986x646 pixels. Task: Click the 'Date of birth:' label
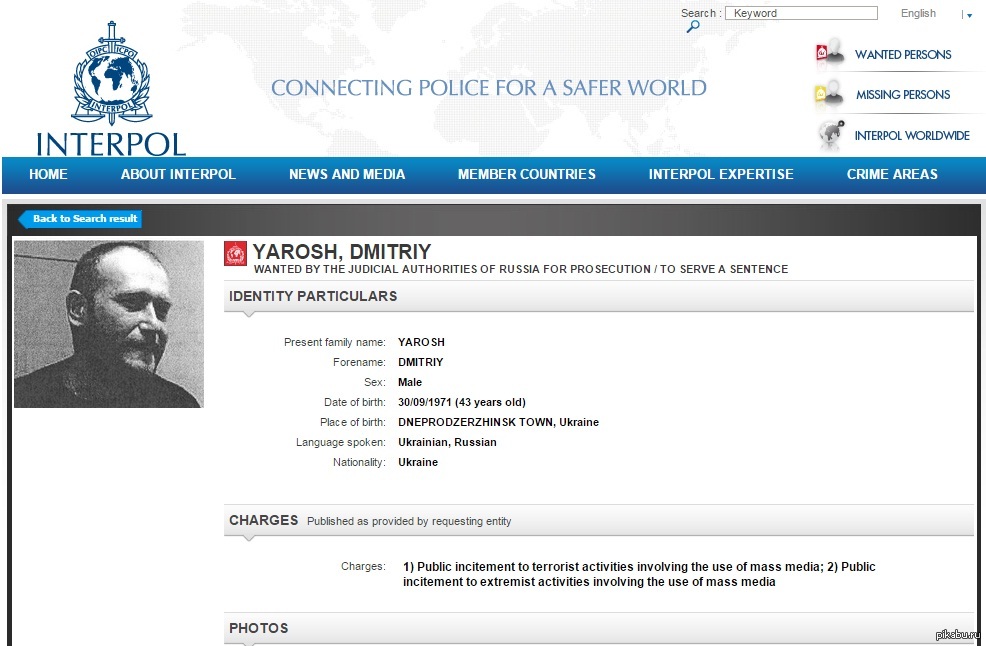coord(355,403)
